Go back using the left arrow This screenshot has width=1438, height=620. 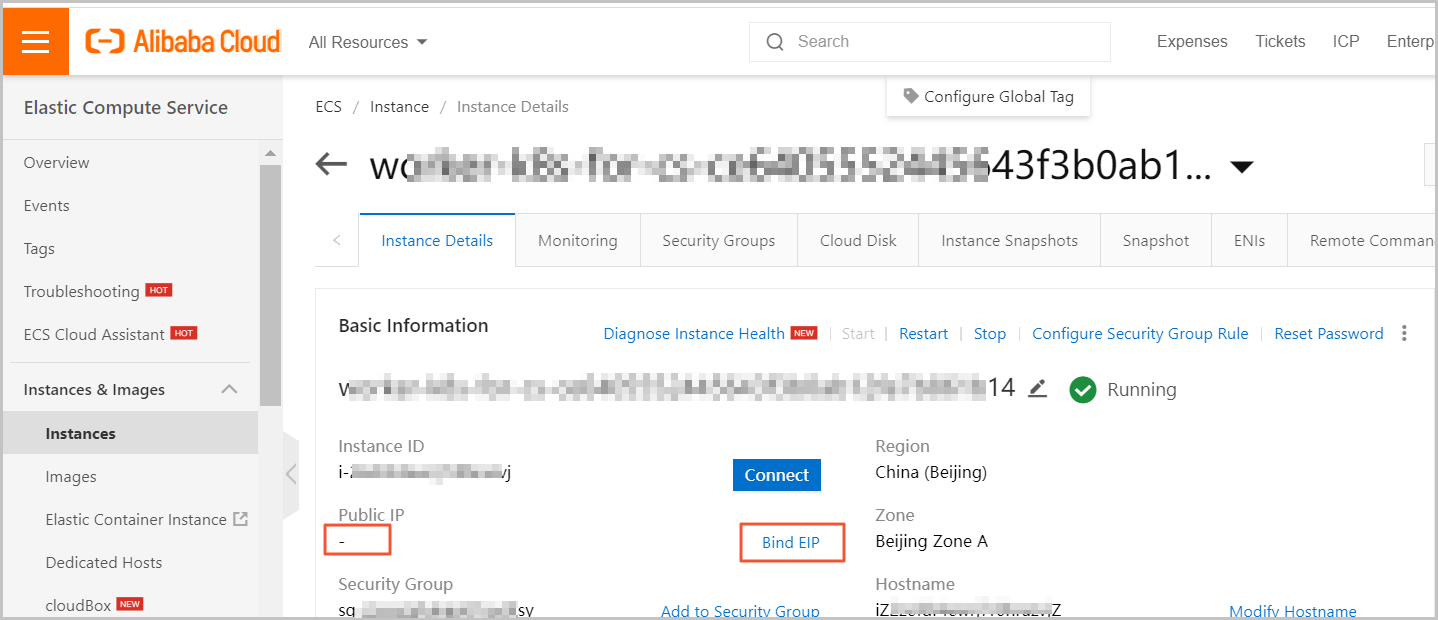tap(331, 164)
